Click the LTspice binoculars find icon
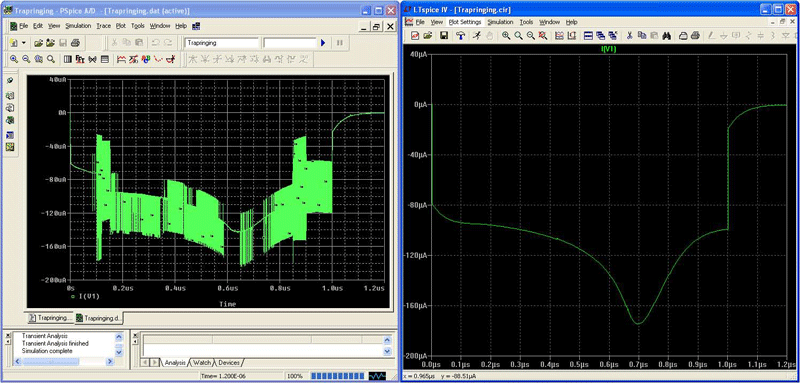The height and width of the screenshot is (383, 800). coord(666,36)
